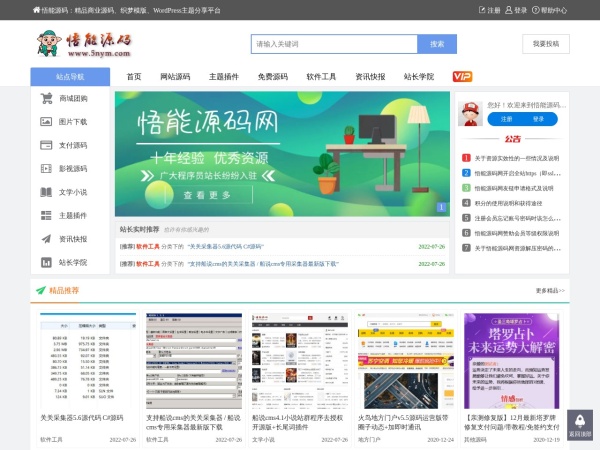Open the 登录 login link in top bar
Screen dimensions: 600x450
516,10
